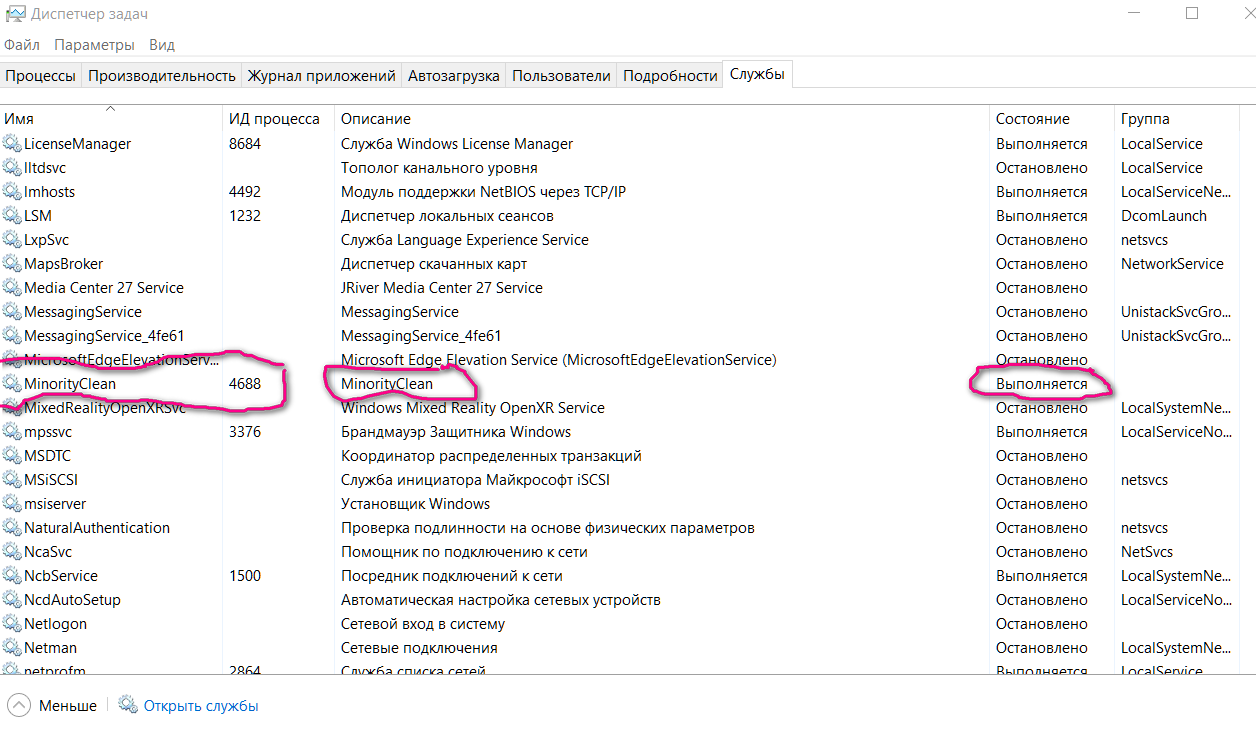1256x730 pixels.
Task: Collapse view with the Меньше arrow icon
Action: [19, 705]
